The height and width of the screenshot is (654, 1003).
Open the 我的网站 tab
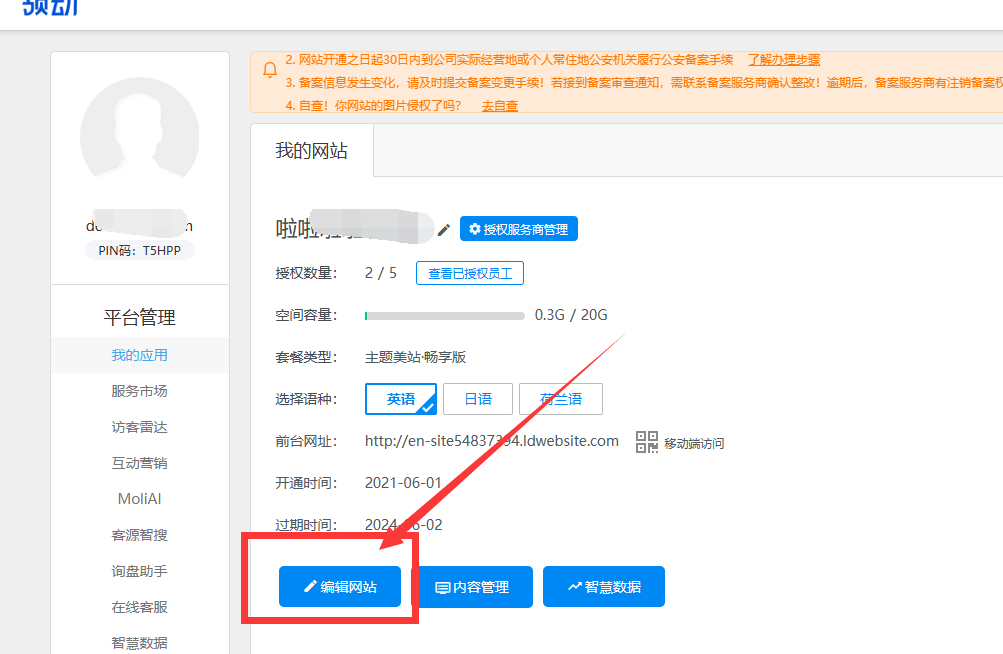click(312, 151)
